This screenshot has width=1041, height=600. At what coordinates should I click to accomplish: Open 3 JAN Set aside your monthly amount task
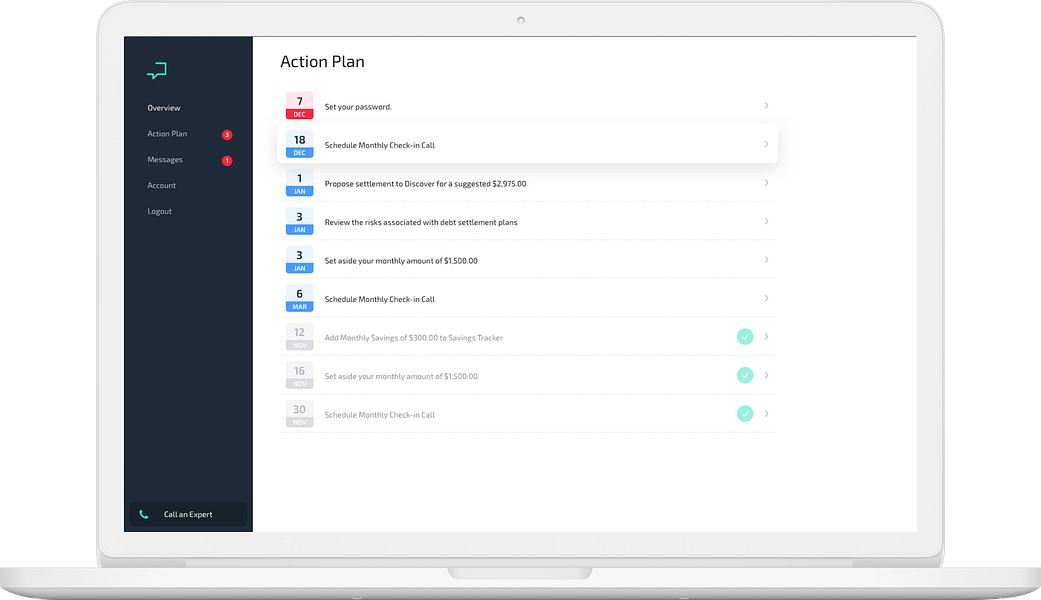pos(401,260)
